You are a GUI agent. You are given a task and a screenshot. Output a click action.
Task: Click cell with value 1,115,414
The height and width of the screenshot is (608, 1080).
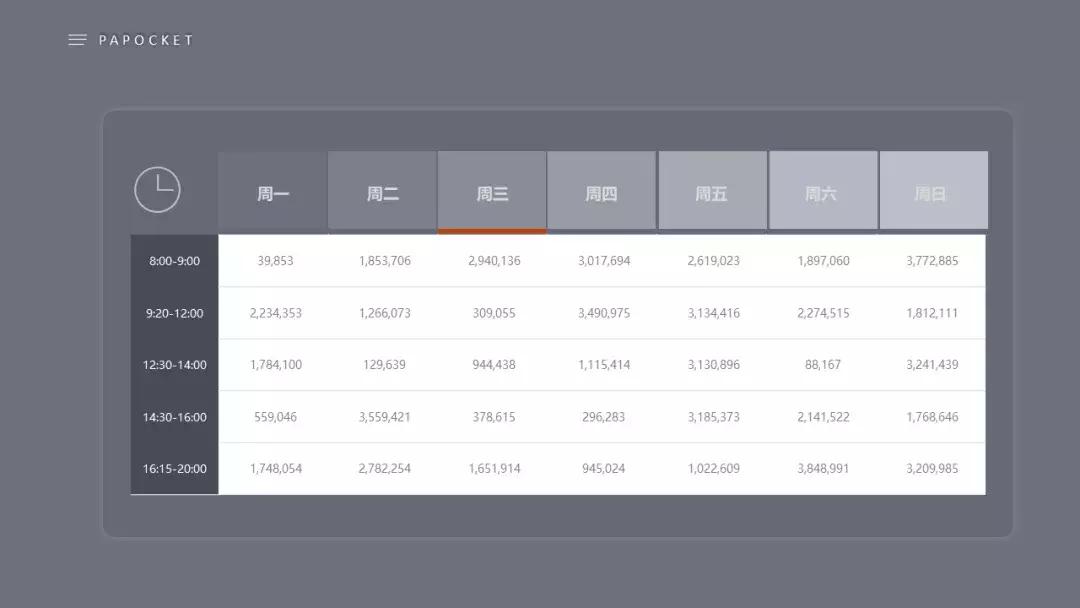(603, 365)
